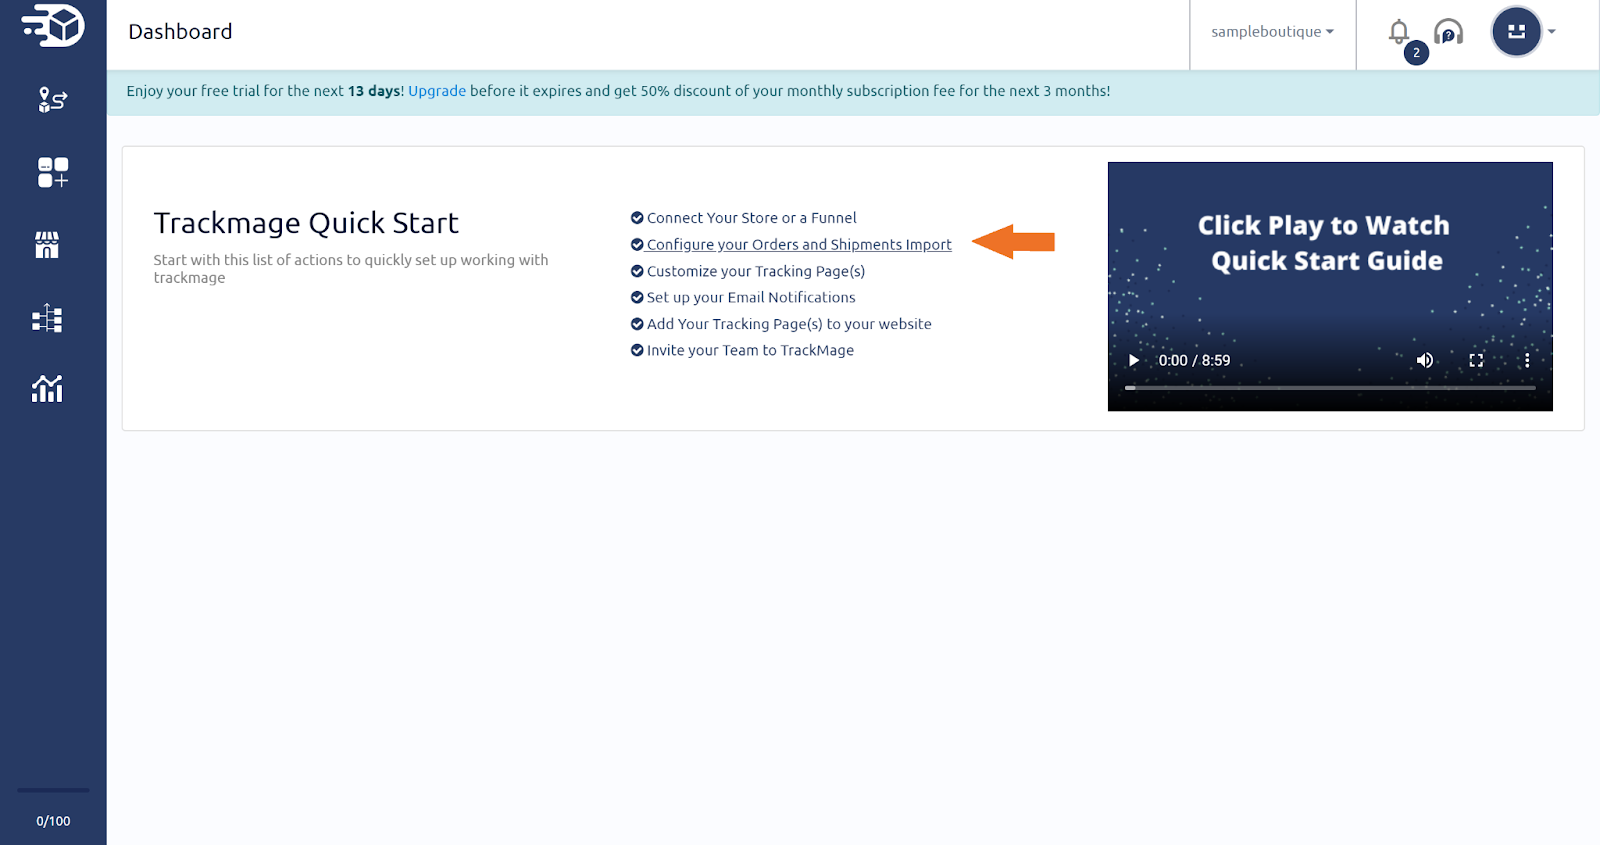Enter video fullscreen mode

(x=1476, y=361)
